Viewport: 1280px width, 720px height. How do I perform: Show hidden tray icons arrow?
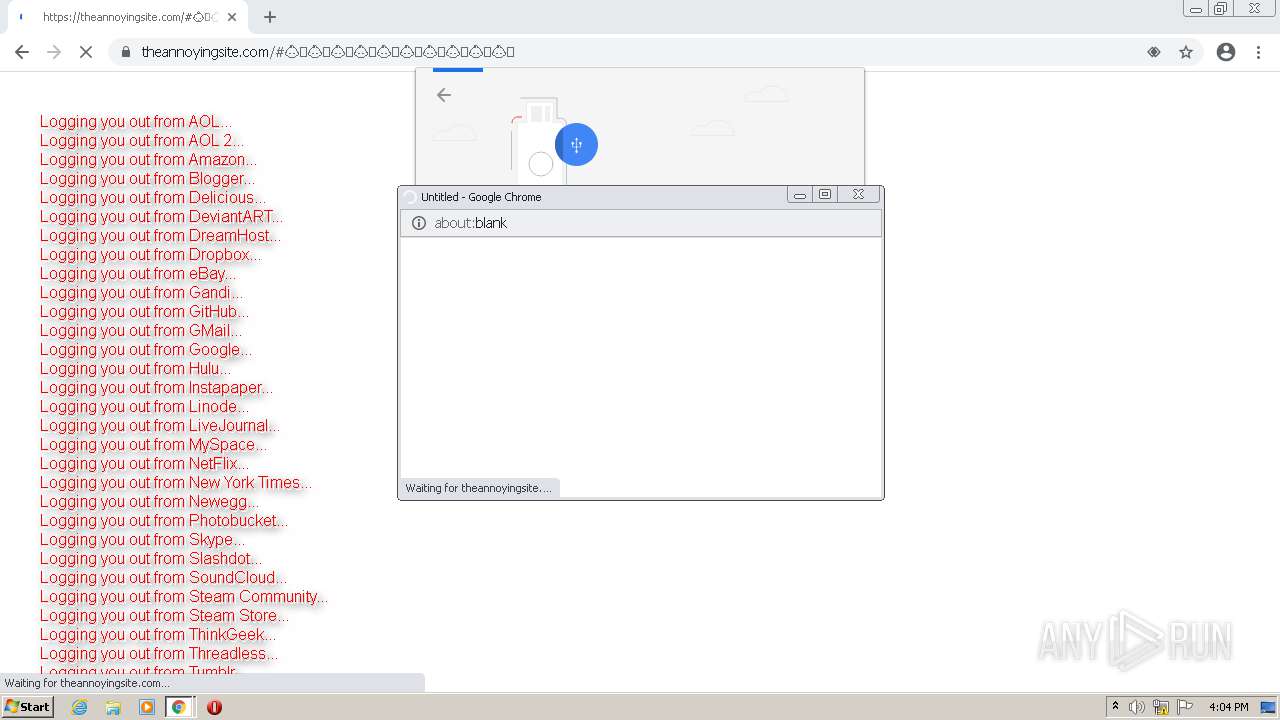point(1115,707)
